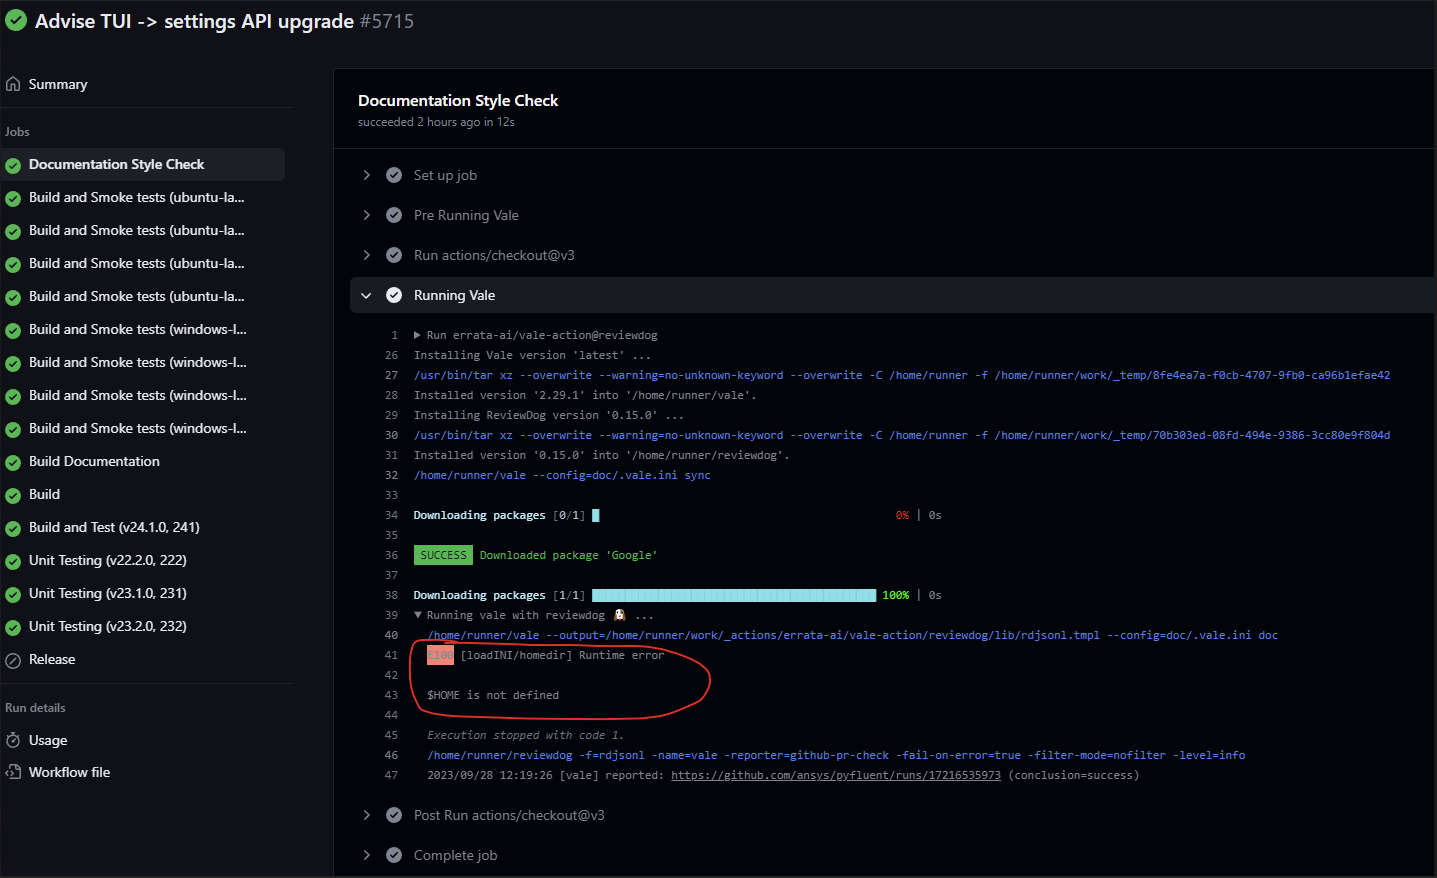Expand the Complete job step
Screen dimensions: 1437x878
(366, 855)
